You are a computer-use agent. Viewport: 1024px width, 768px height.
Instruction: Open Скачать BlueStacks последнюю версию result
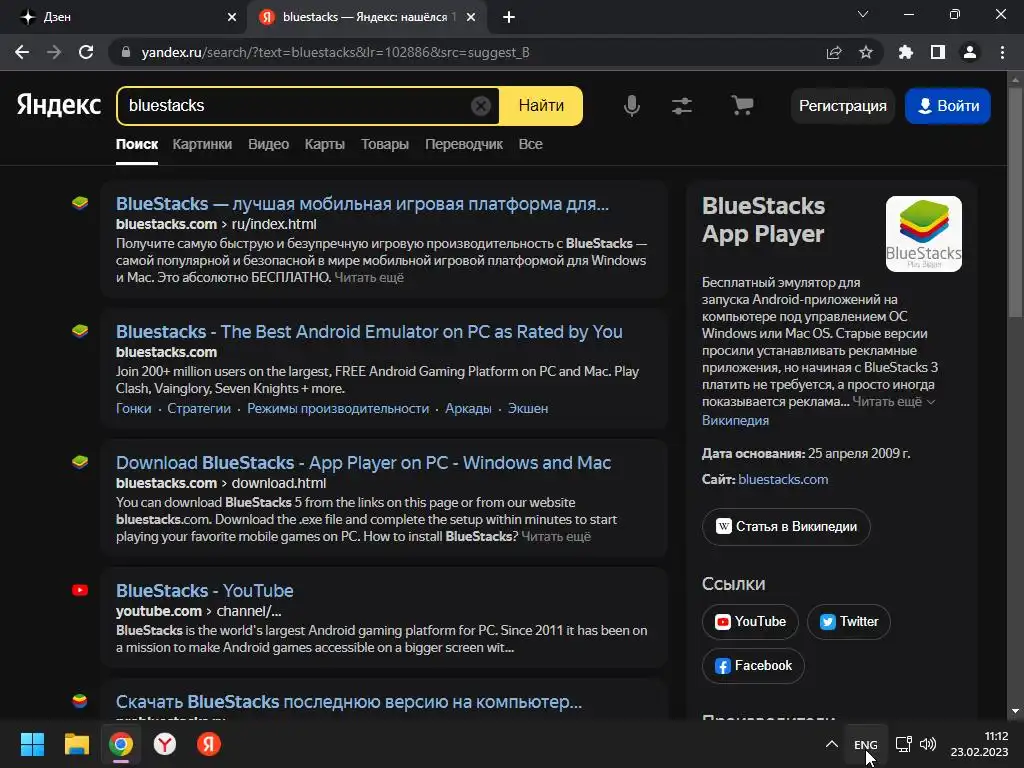pyautogui.click(x=349, y=702)
